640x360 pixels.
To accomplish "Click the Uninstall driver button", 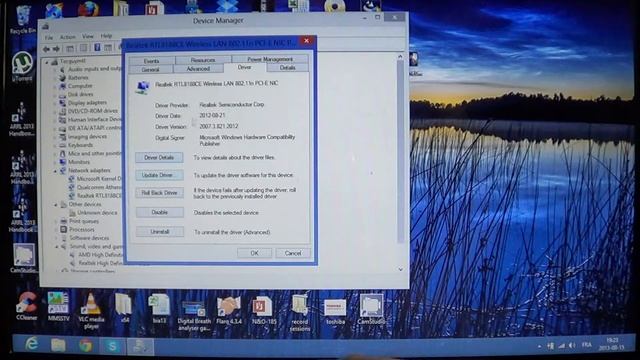I will coord(160,231).
